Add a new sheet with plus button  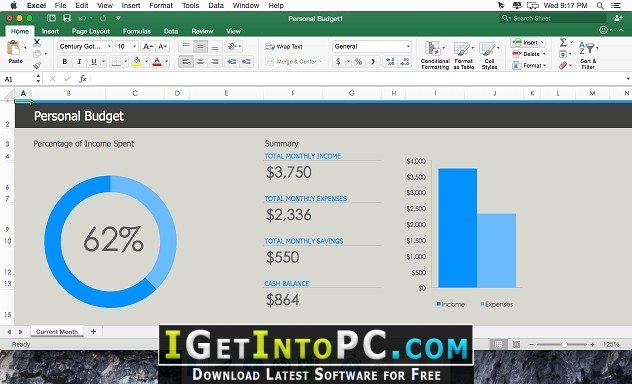point(94,331)
